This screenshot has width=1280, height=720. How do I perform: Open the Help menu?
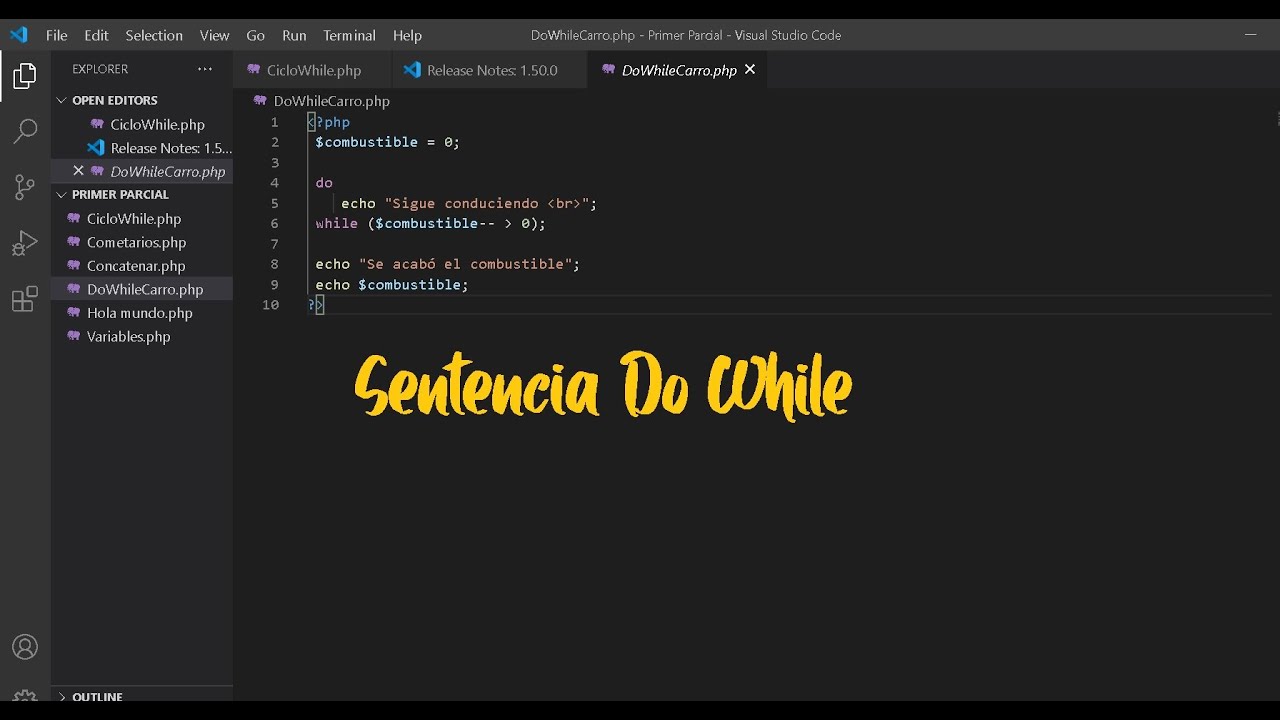point(407,35)
